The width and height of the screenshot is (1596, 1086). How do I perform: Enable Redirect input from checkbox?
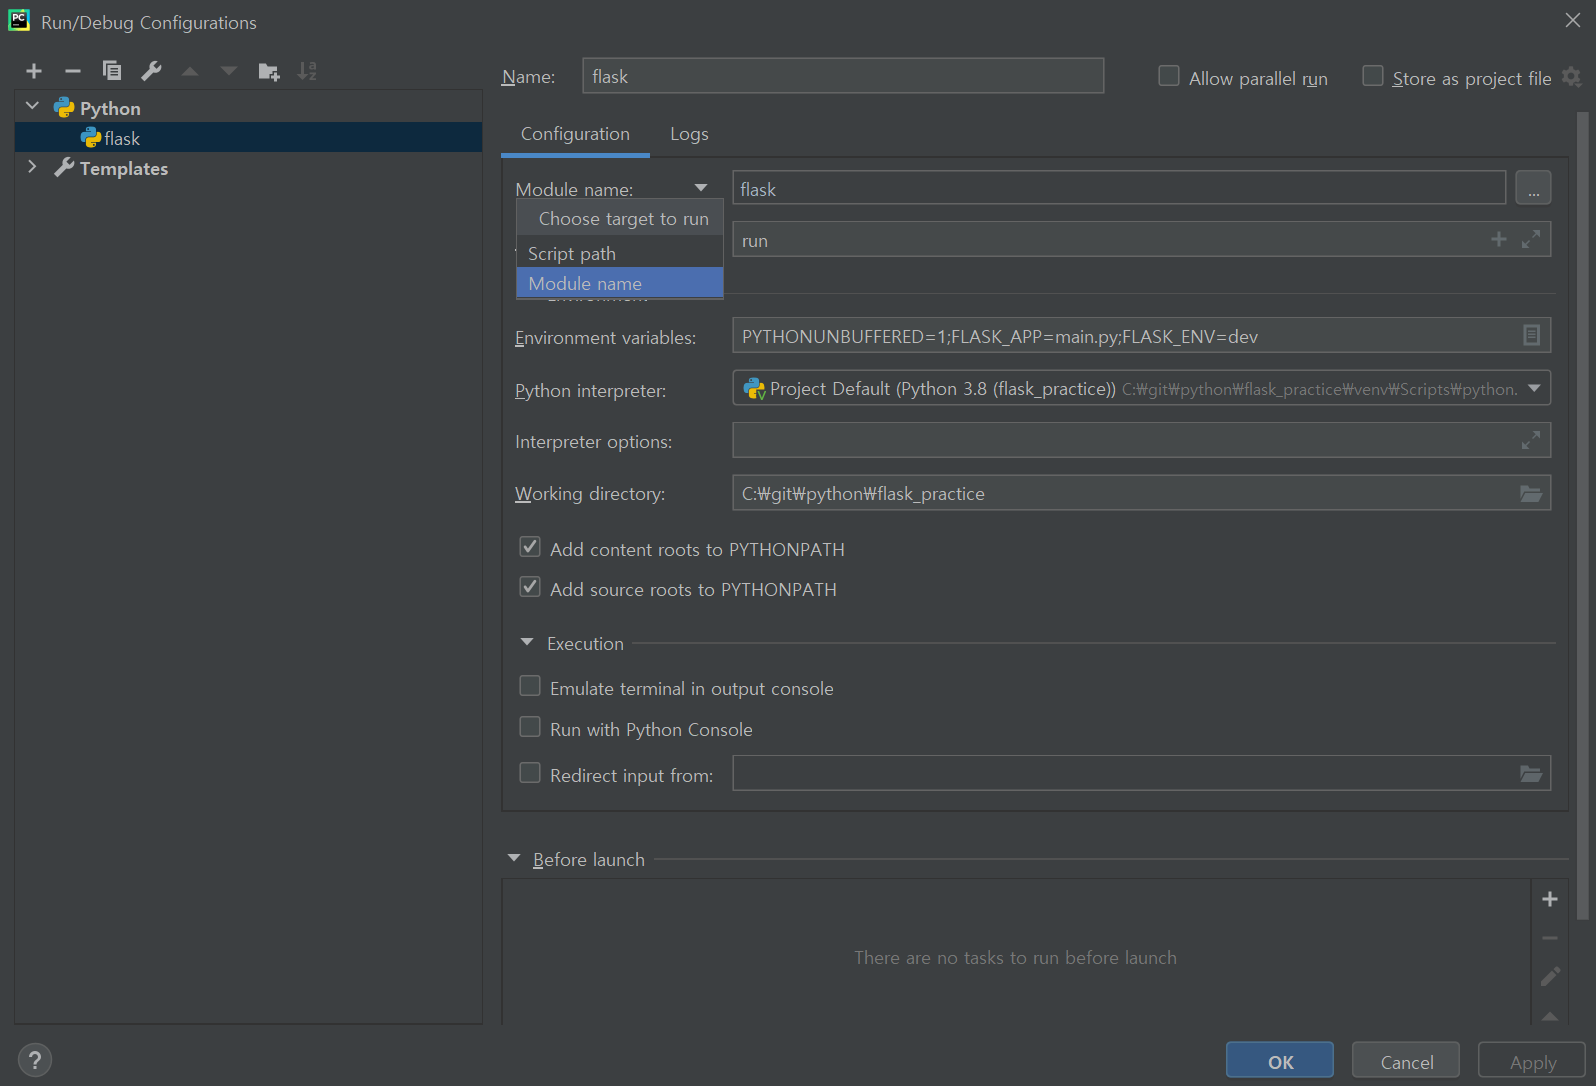530,773
